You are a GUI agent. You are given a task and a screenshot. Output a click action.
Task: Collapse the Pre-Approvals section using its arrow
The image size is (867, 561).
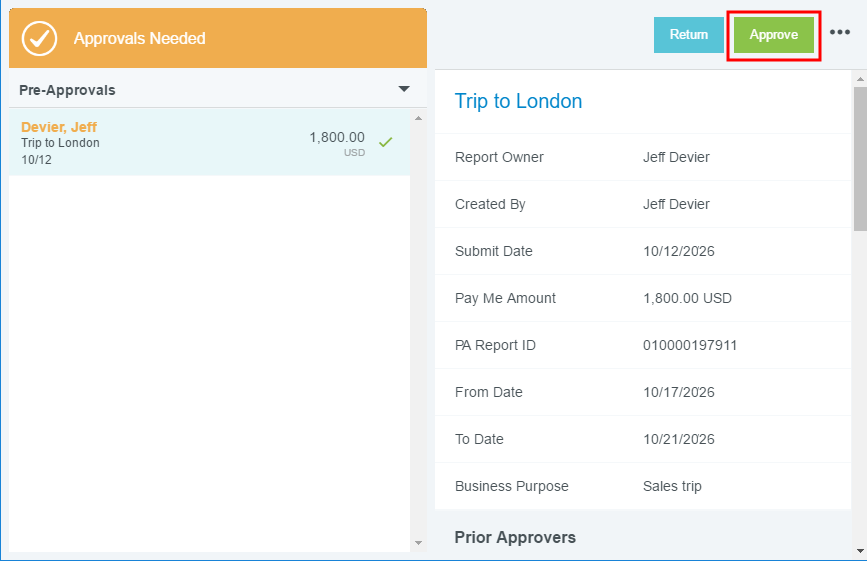[x=404, y=89]
